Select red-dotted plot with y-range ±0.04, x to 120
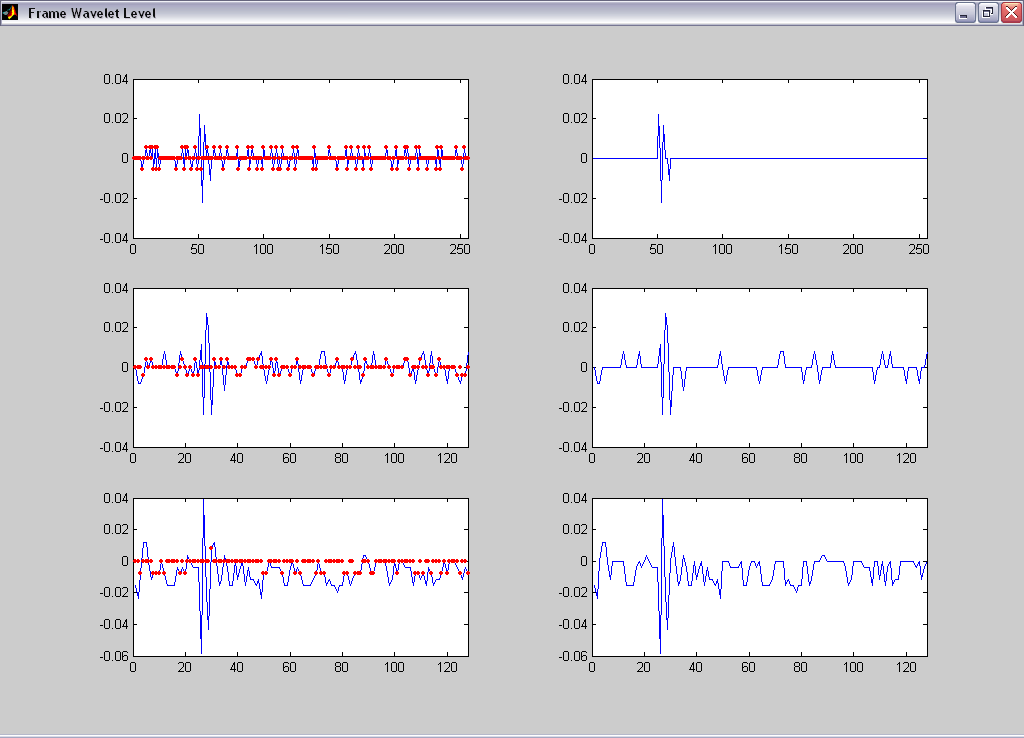The height and width of the screenshot is (738, 1024). [x=301, y=368]
